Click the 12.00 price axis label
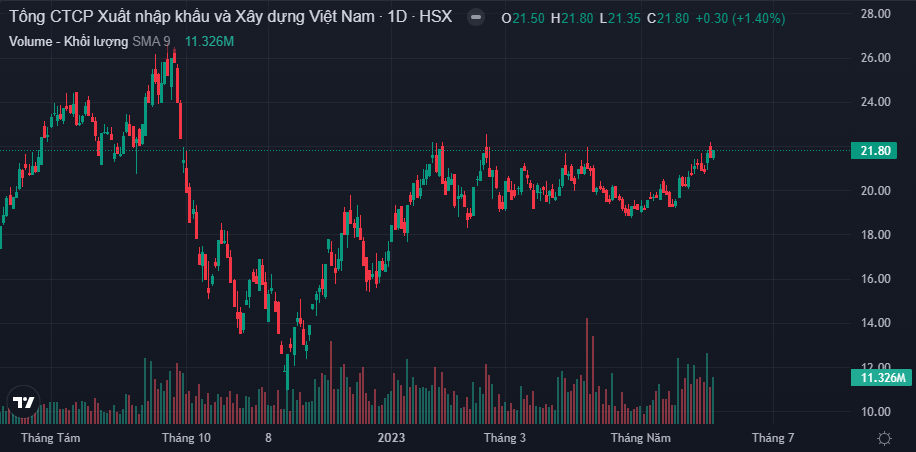This screenshot has height=452, width=916. (x=876, y=367)
